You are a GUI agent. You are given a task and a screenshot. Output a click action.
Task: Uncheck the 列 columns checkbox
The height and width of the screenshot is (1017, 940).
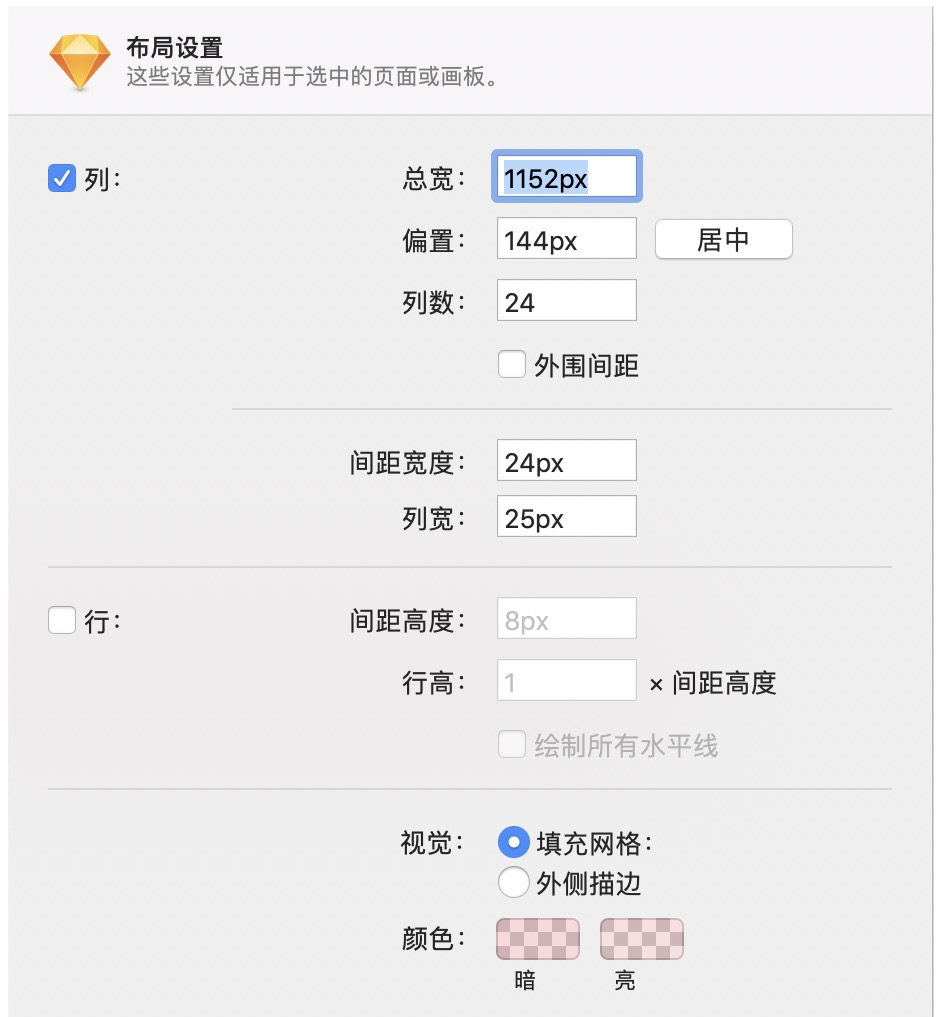(x=62, y=178)
